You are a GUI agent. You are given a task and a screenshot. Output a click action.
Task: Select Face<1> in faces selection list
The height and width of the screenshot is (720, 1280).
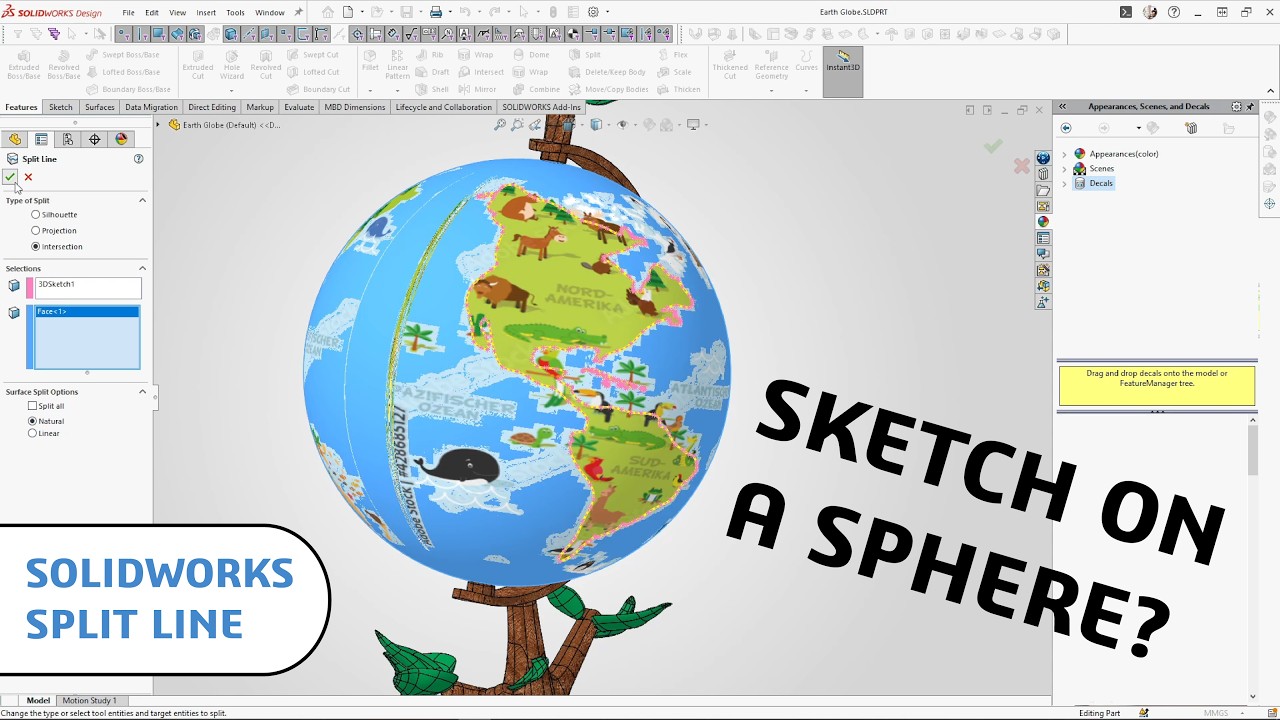[x=87, y=312]
